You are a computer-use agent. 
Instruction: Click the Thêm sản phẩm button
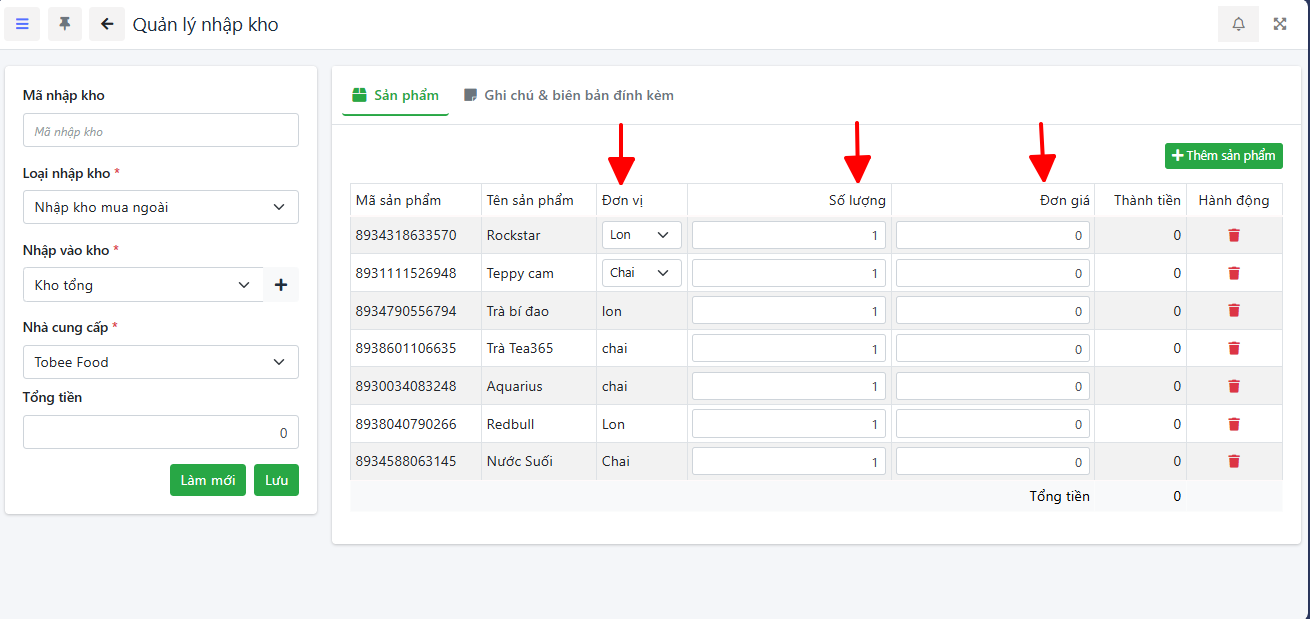click(x=1223, y=156)
